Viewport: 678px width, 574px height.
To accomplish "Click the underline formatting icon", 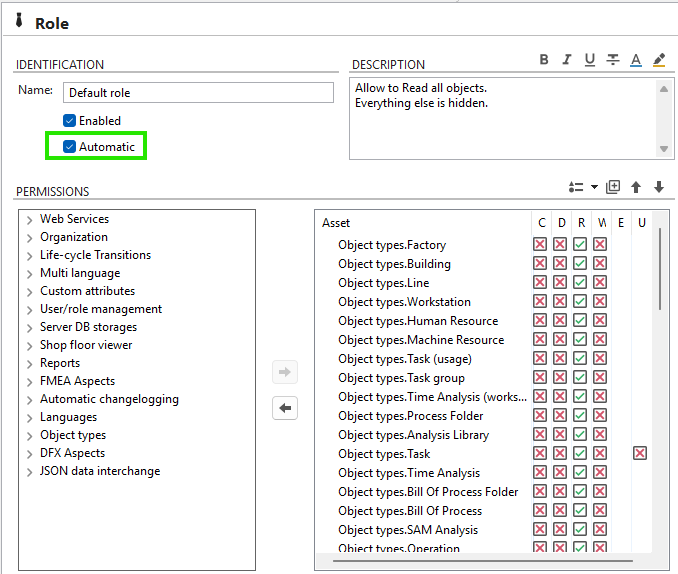I will (590, 60).
